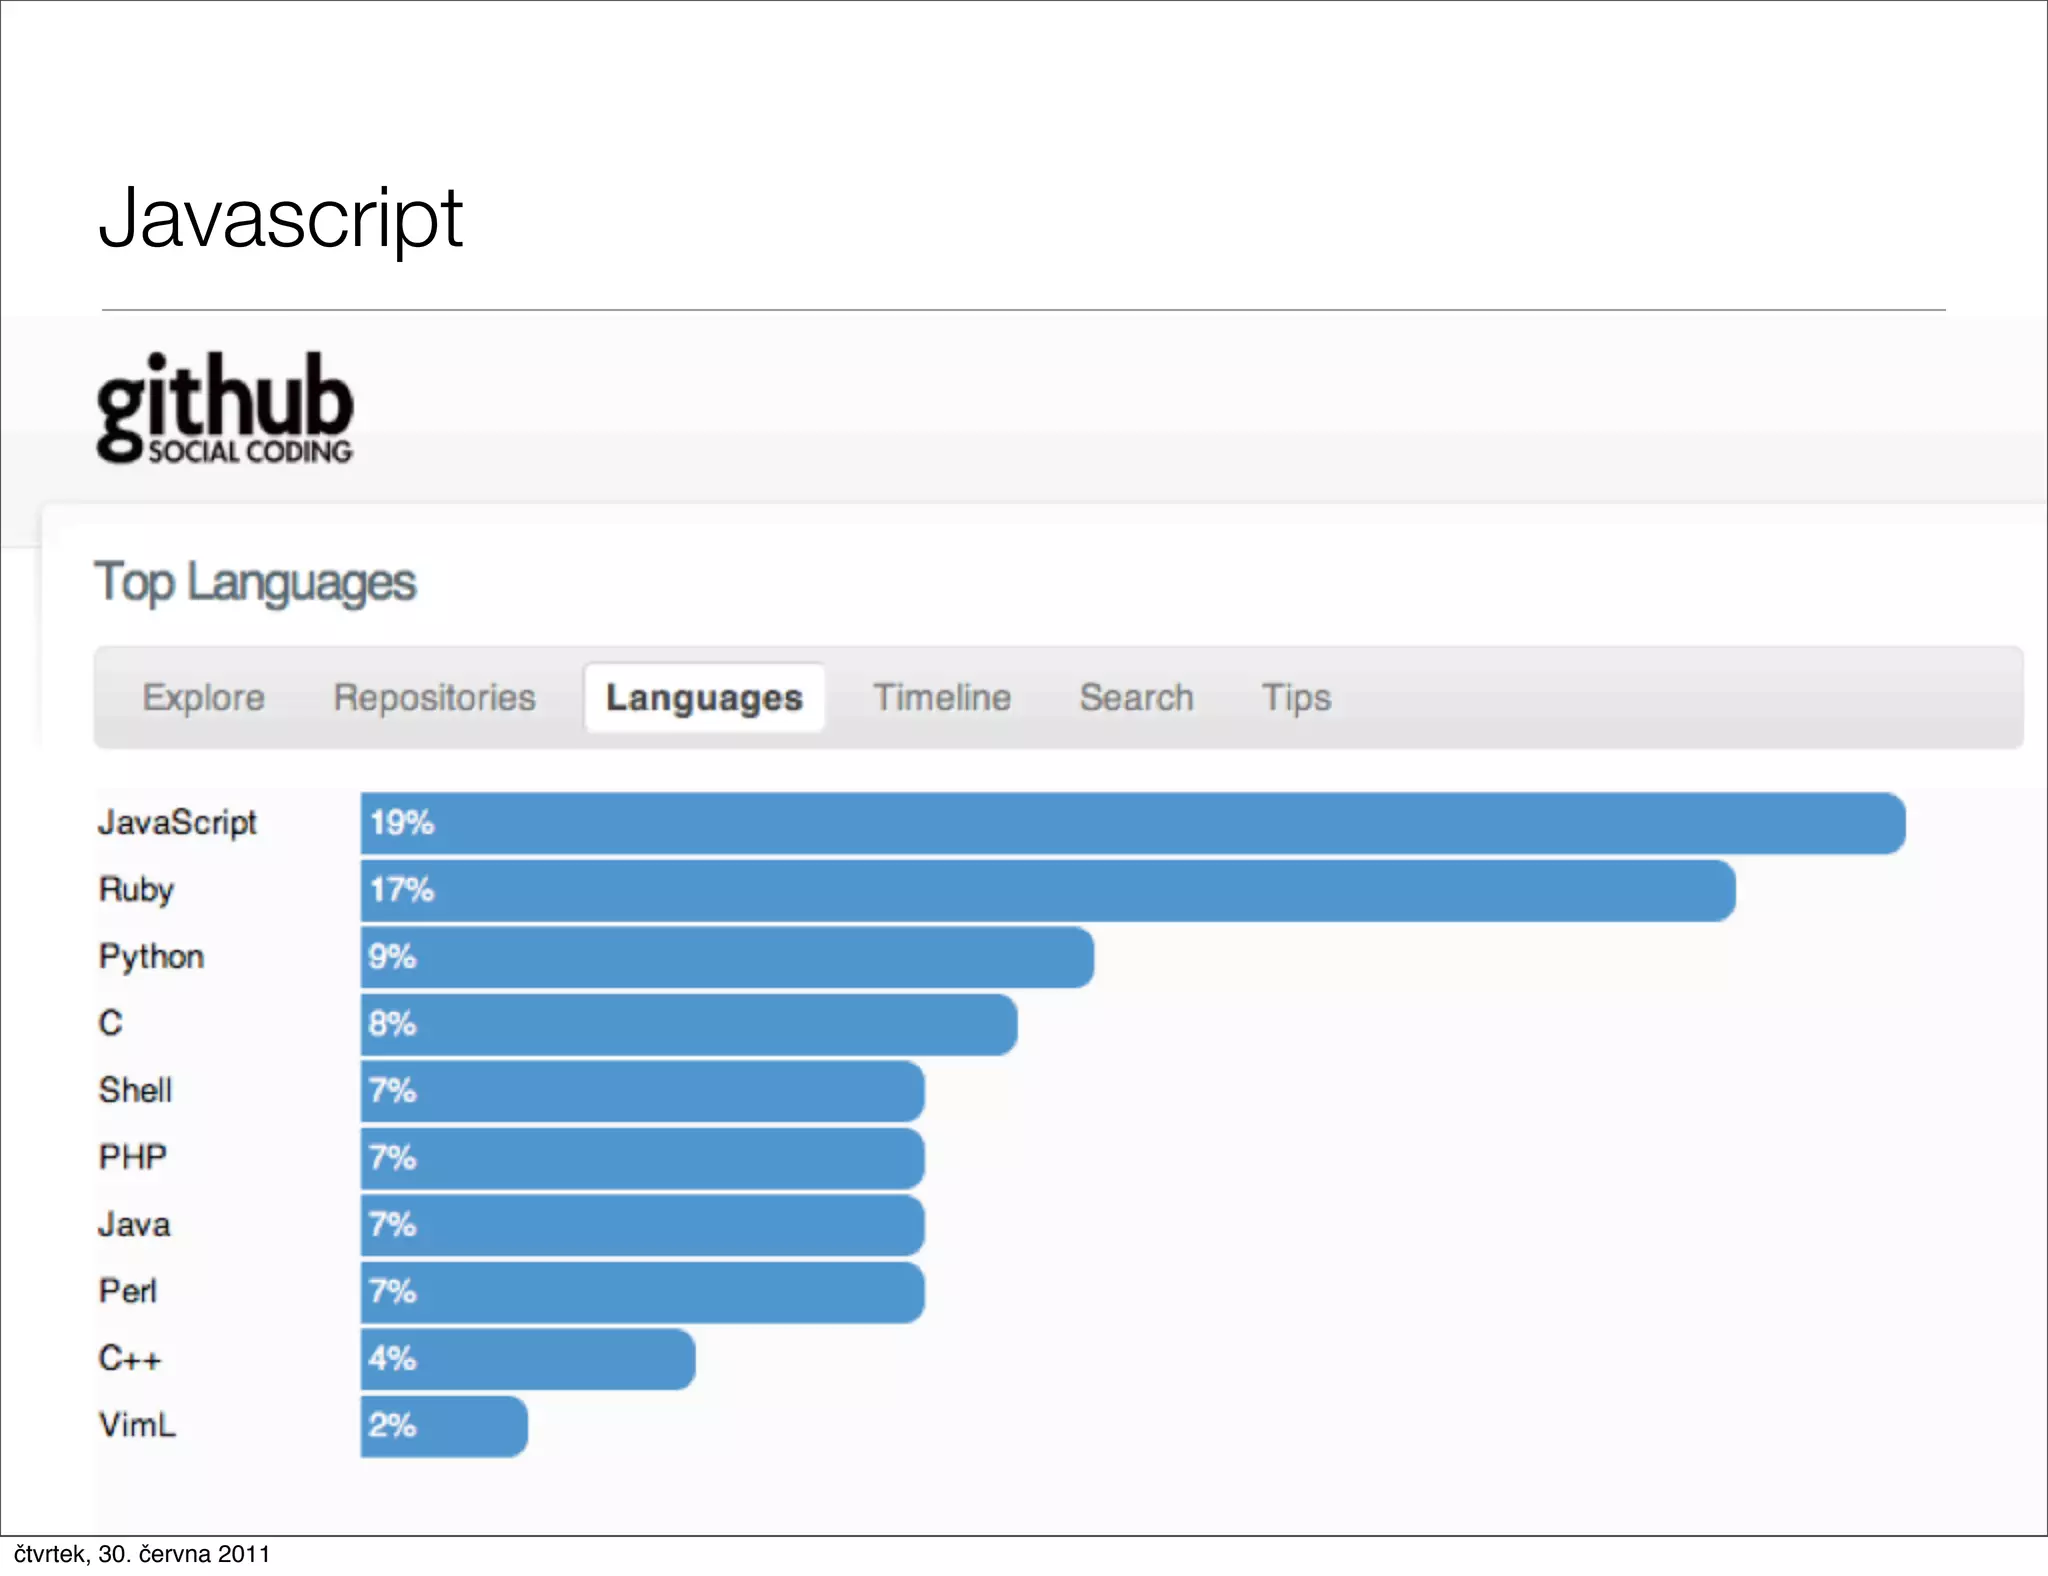
Task: Click the PHP 7% bar
Action: (642, 1158)
